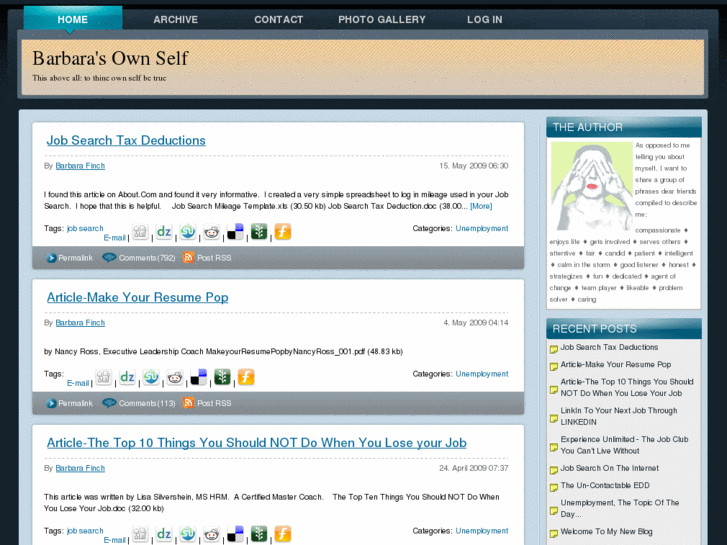
Task: Open recent post Article-Make Your Resume Pop
Action: point(616,365)
